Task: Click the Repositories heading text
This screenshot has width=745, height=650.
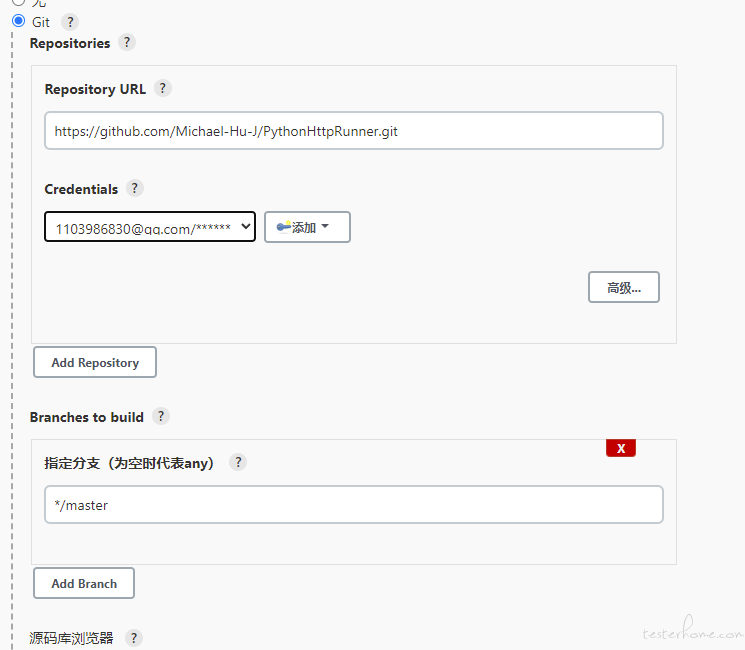Action: (70, 43)
